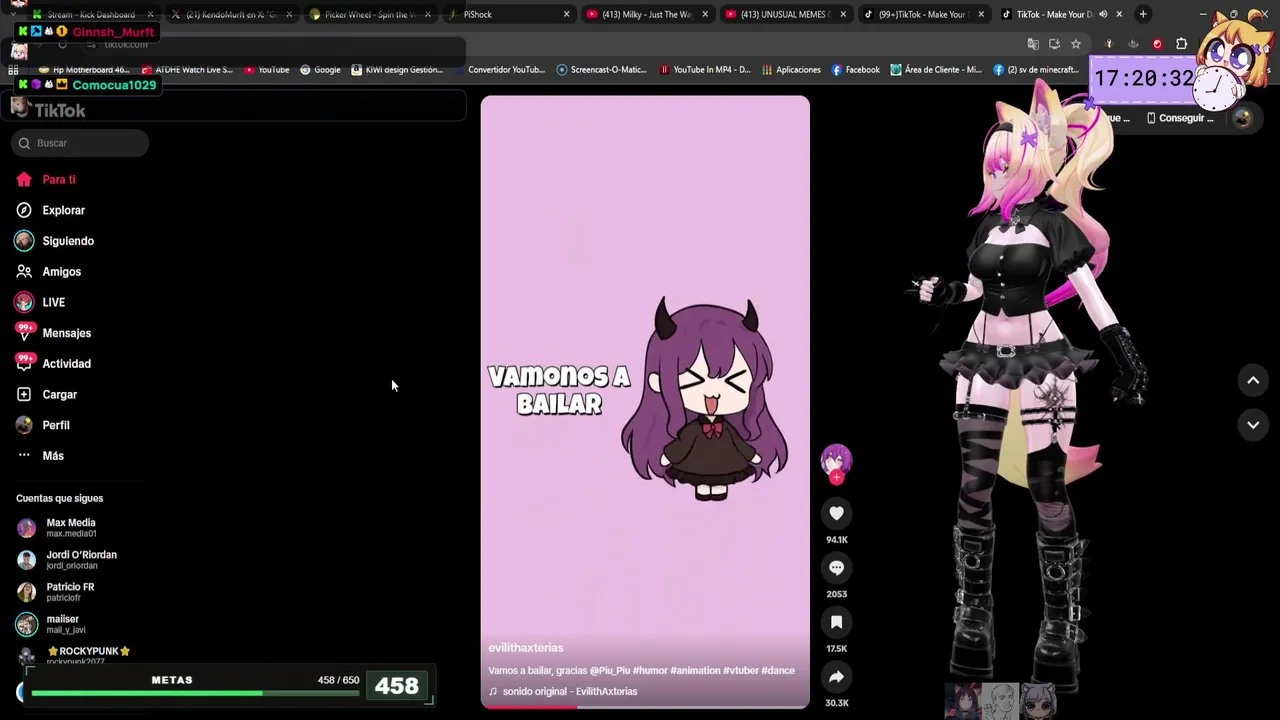Click Cuentas que sigues heading
Image resolution: width=1280 pixels, height=720 pixels.
[x=59, y=498]
